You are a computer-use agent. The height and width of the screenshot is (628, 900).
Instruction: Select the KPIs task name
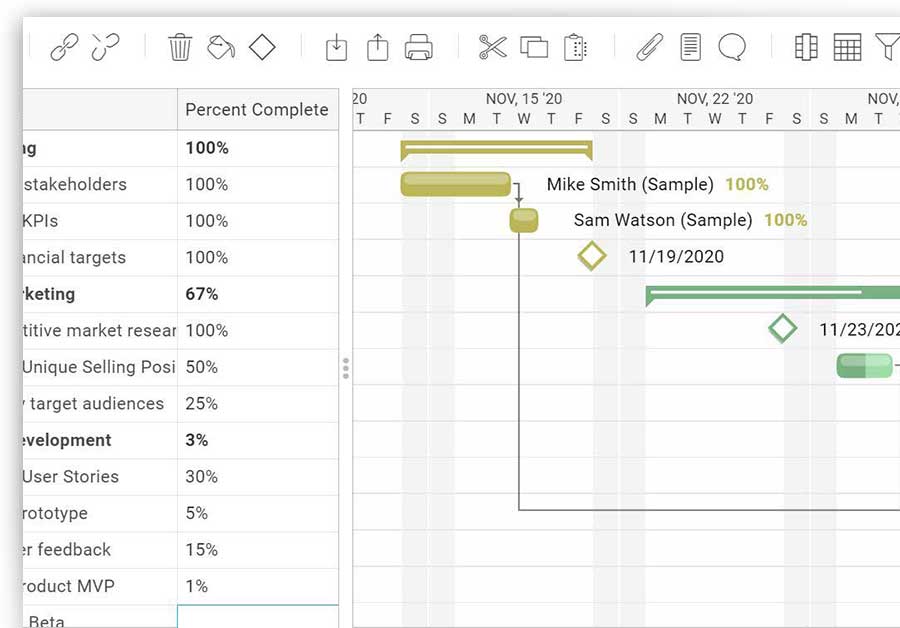tap(40, 221)
